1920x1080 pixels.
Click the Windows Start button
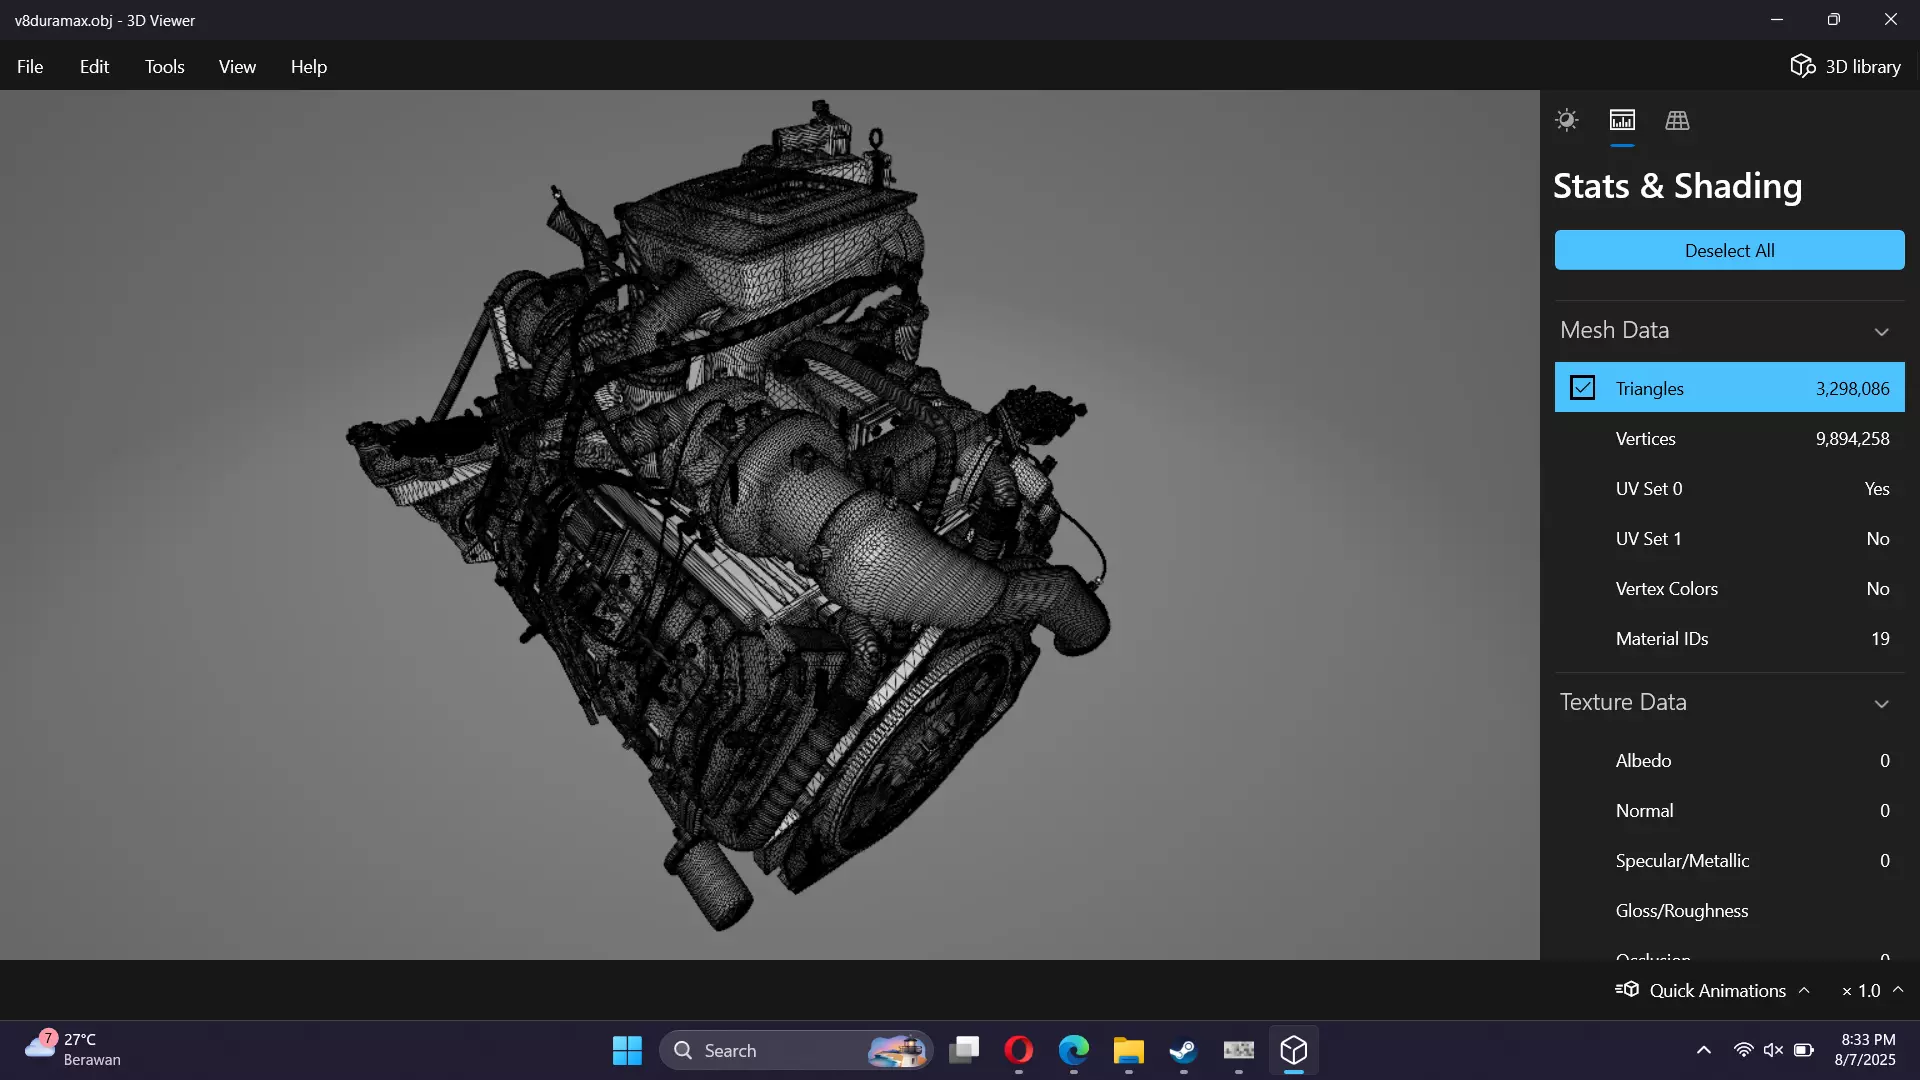pos(627,1050)
